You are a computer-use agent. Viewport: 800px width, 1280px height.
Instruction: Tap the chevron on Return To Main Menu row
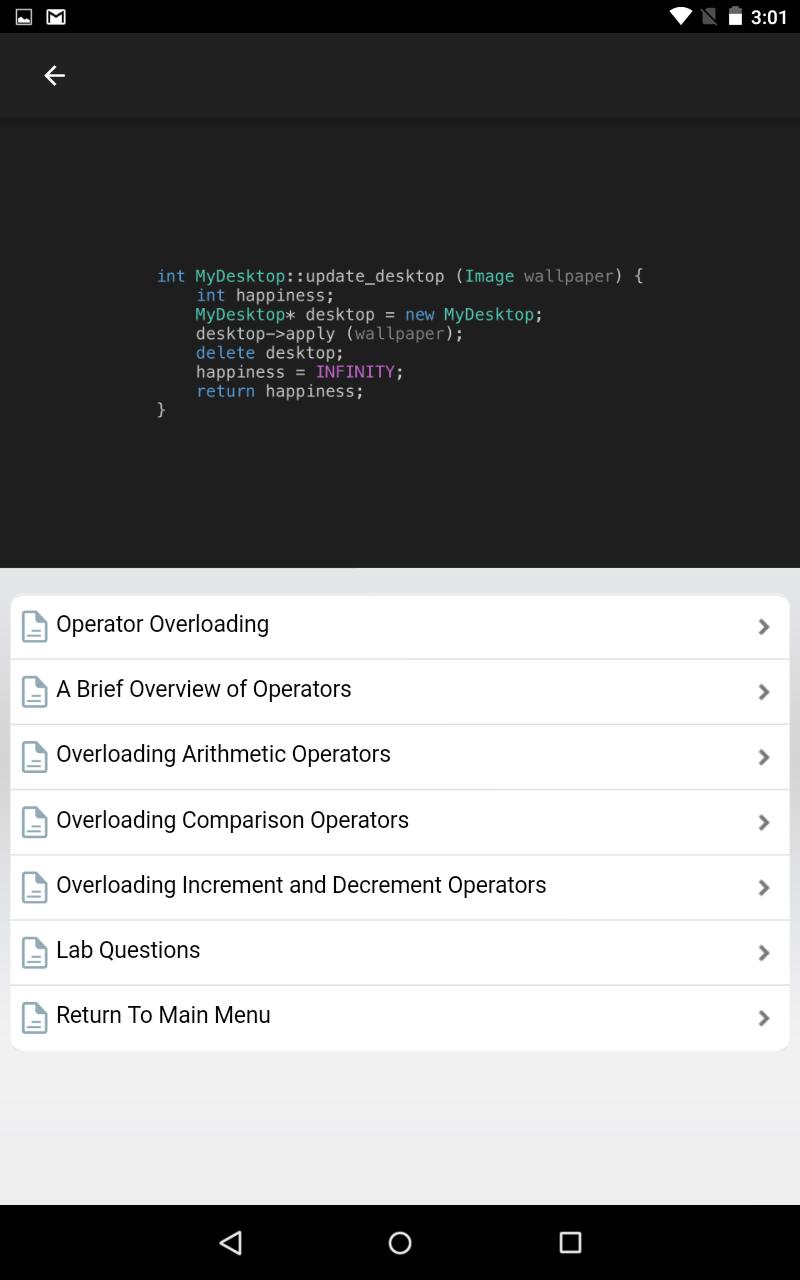pos(764,1018)
